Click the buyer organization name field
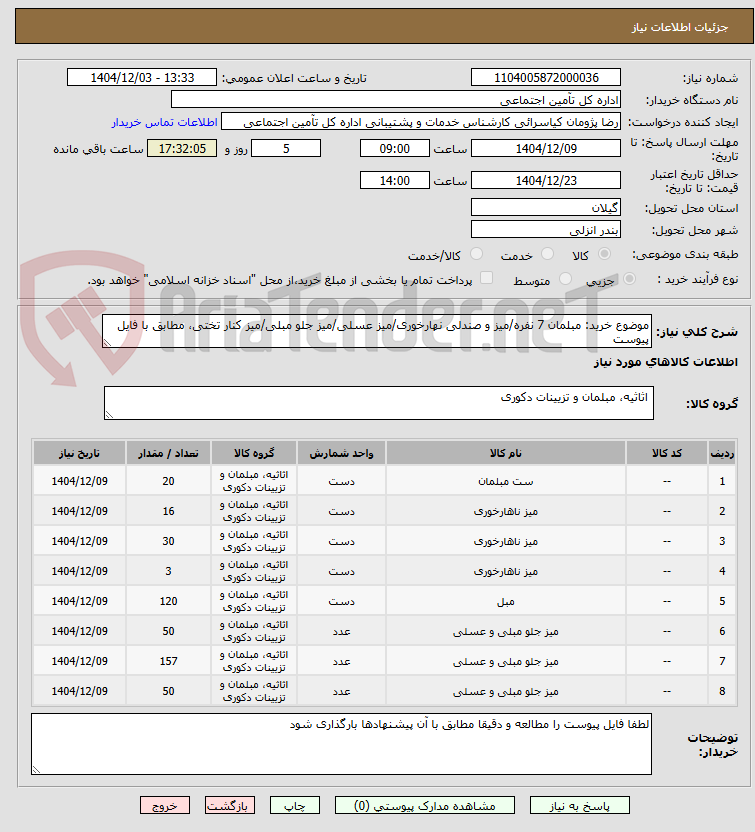 pos(396,100)
